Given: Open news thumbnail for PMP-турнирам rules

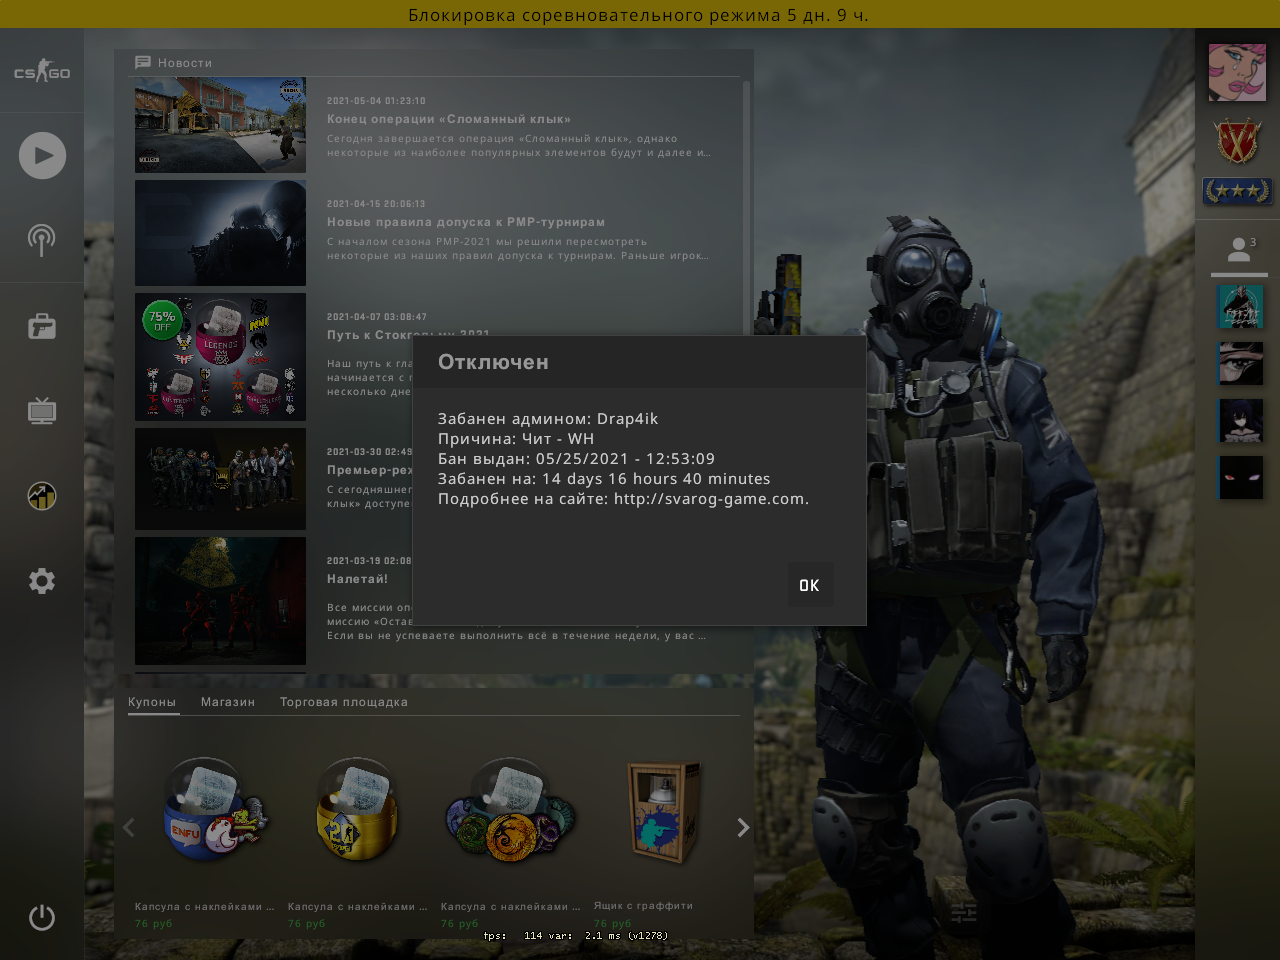Looking at the screenshot, I should coord(221,233).
